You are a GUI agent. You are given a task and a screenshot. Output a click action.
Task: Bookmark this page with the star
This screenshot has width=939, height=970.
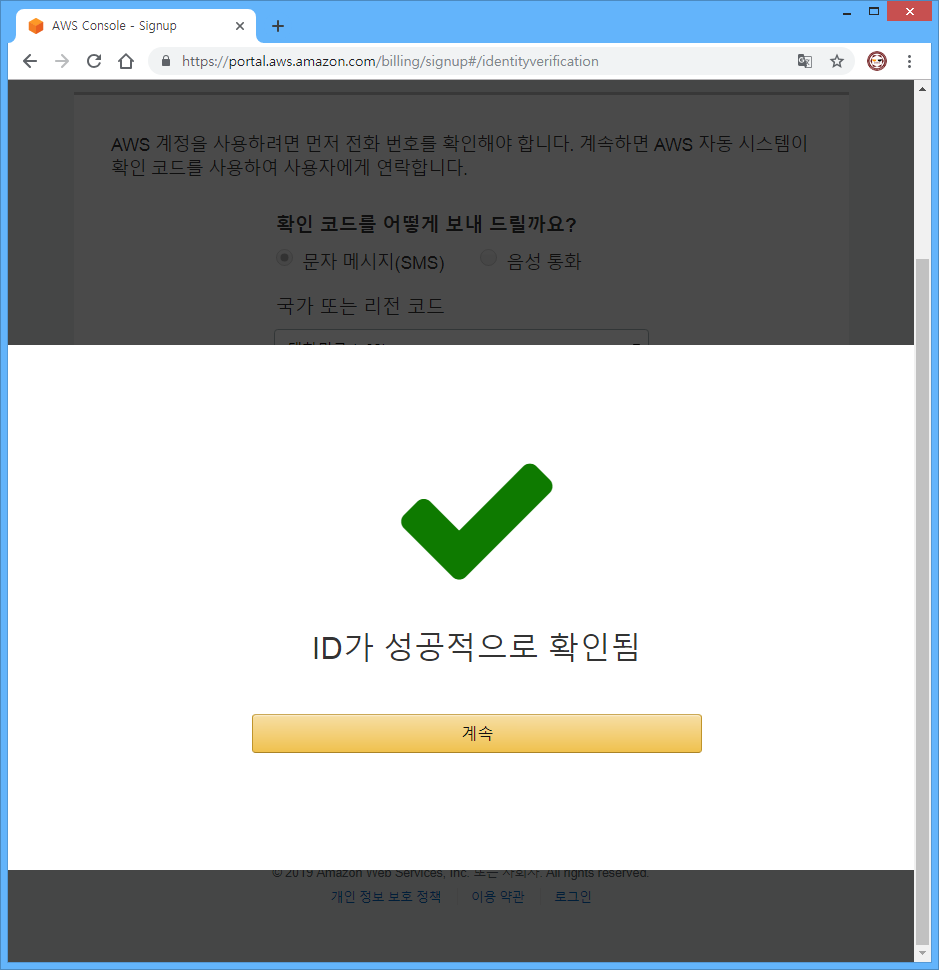[x=837, y=61]
